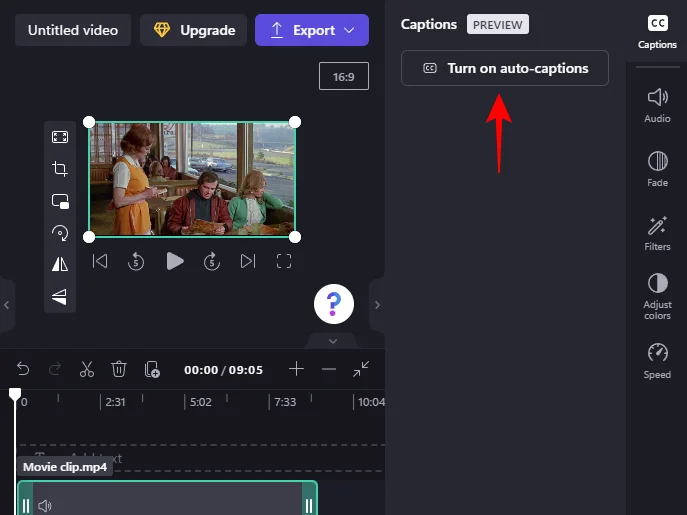Viewport: 687px width, 515px height.
Task: Collapse the left sidebar panel
Action: pos(7,305)
